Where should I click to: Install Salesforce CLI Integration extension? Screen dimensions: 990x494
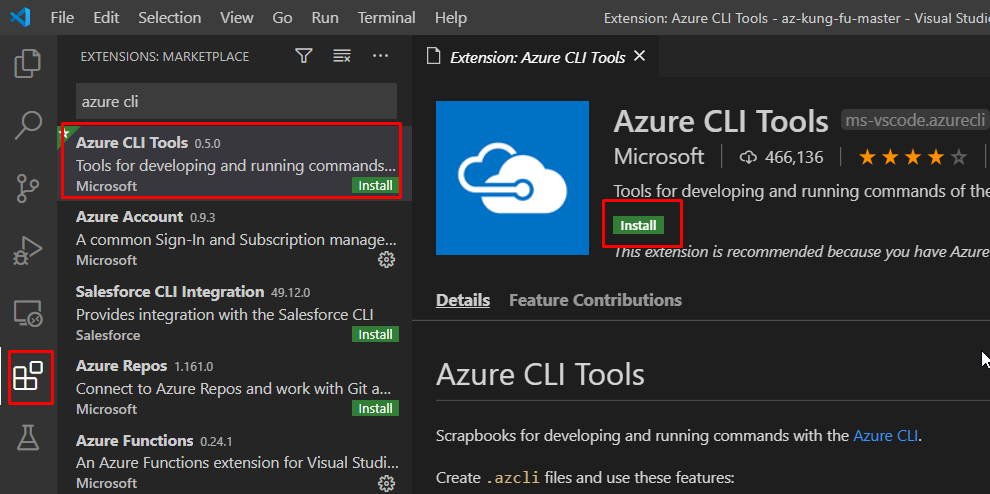click(375, 334)
